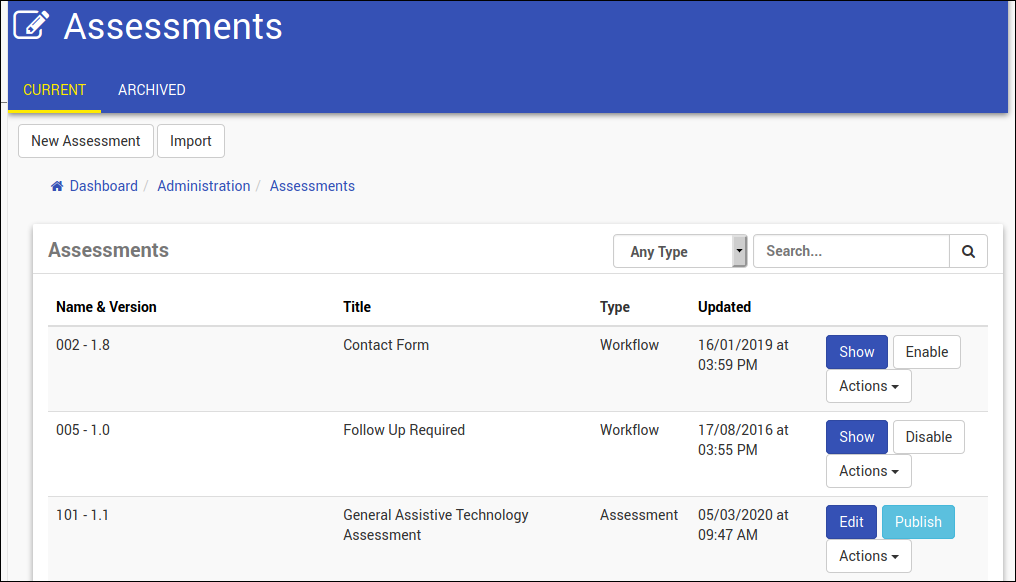1016x582 pixels.
Task: Show the Follow Up Required workflow
Action: [x=856, y=437]
